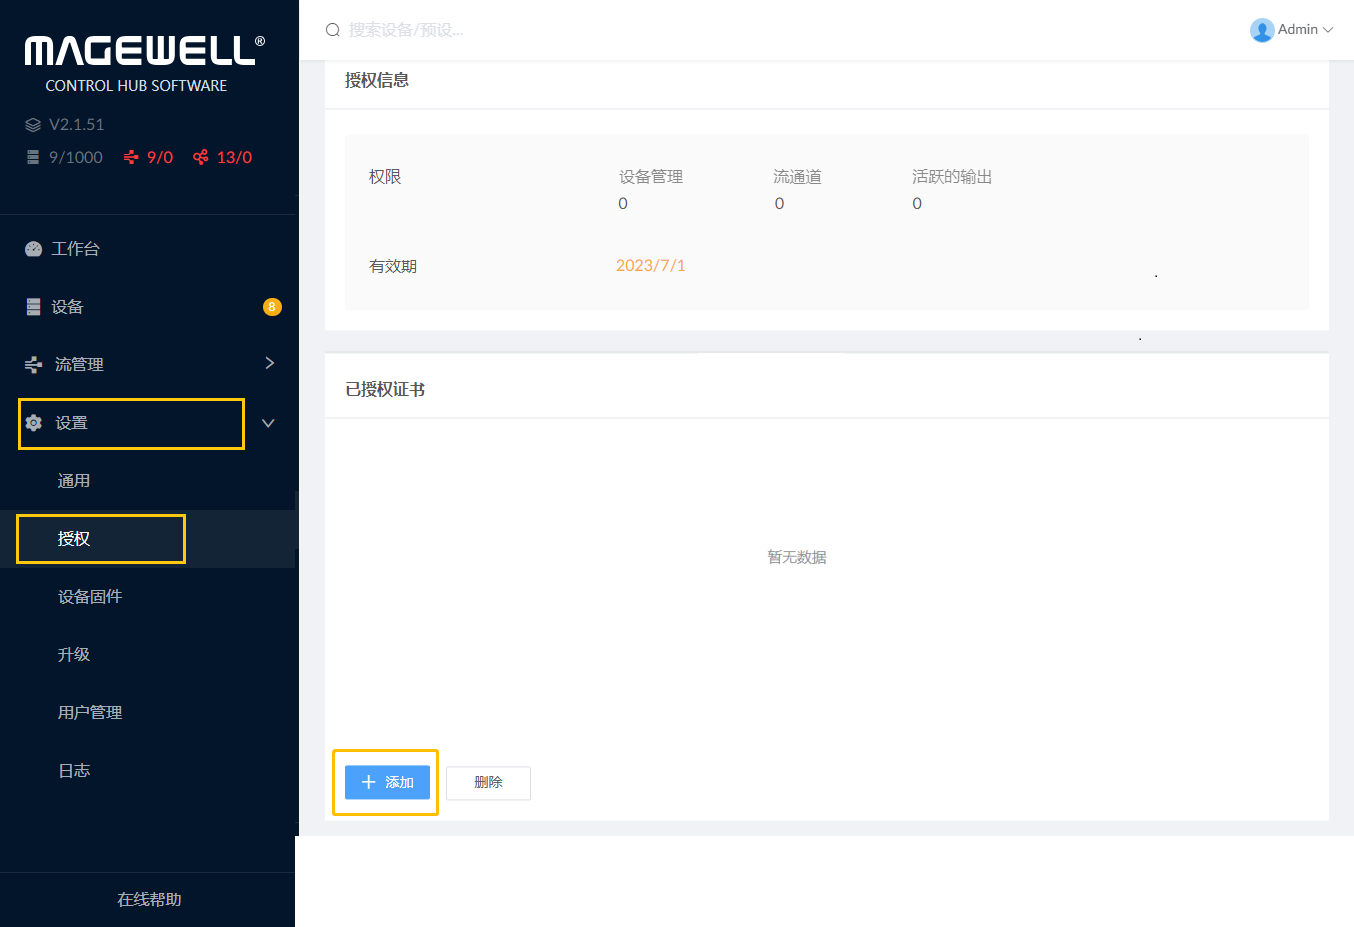Click the device count server icon
Image resolution: width=1354 pixels, height=927 pixels.
33,158
